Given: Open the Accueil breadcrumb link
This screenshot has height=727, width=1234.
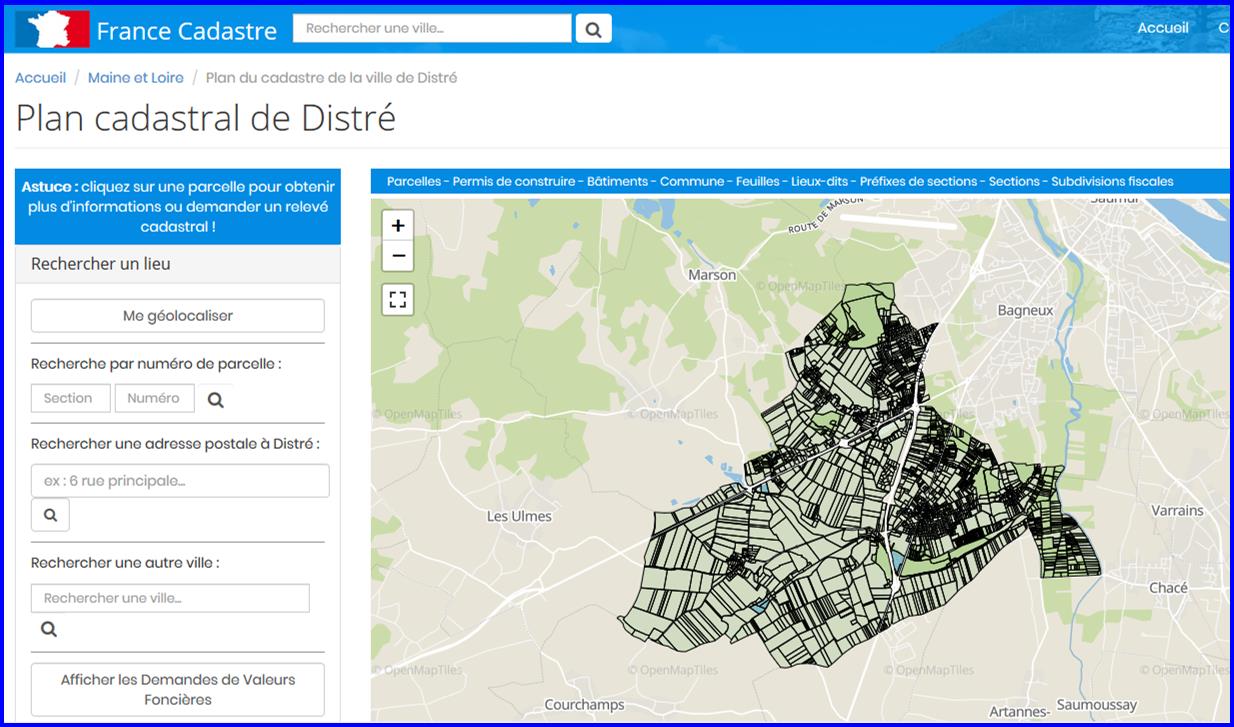Looking at the screenshot, I should [x=41, y=78].
